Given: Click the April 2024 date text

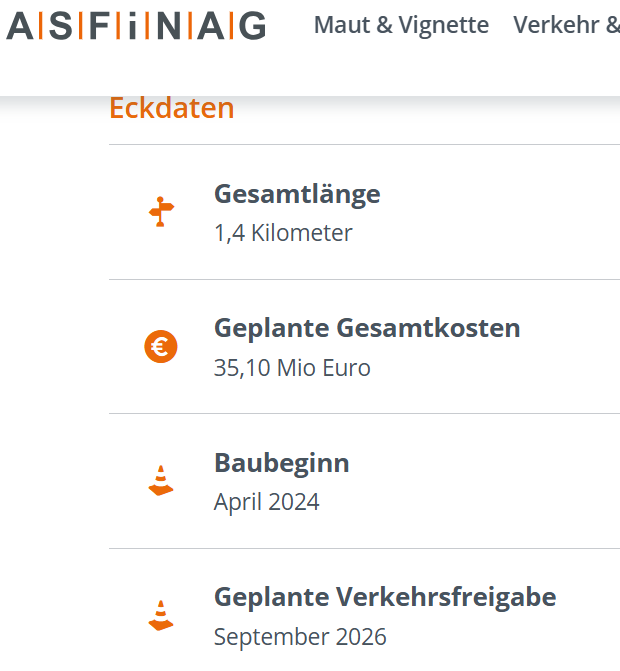Looking at the screenshot, I should click(267, 502).
